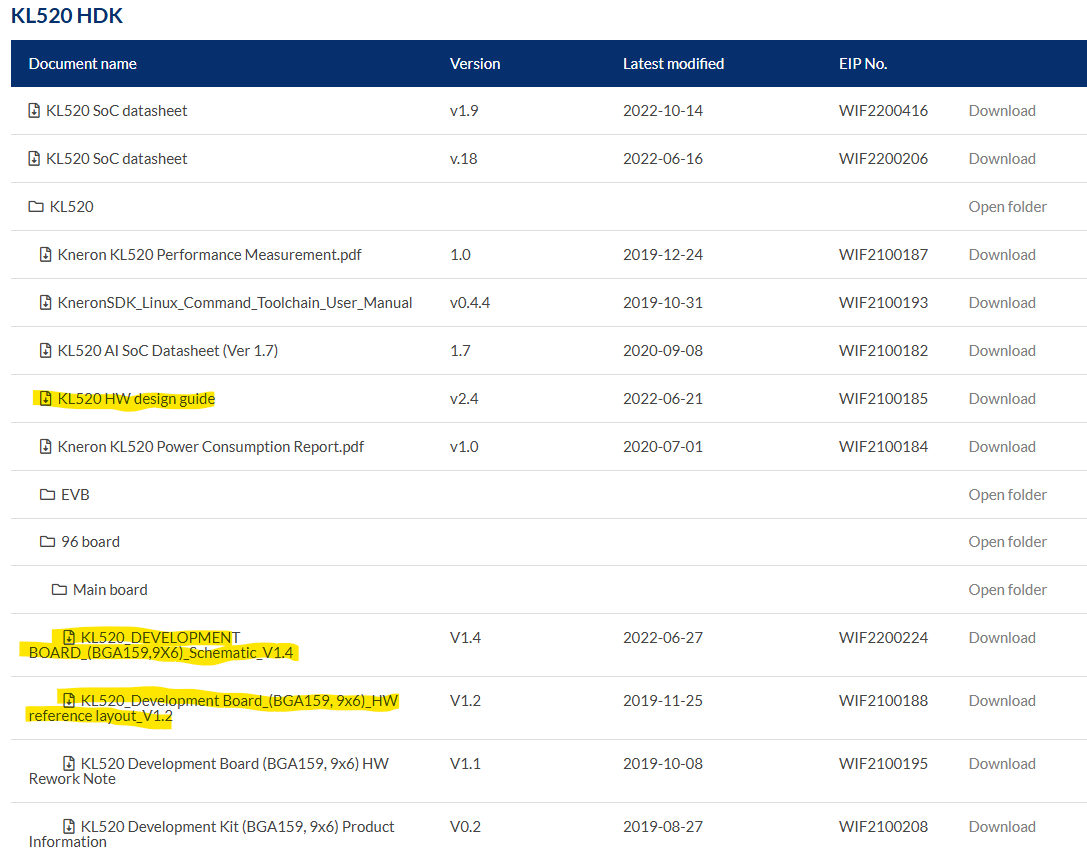
Task: Download Development Kit Product Information V0.2
Action: coord(1002,827)
